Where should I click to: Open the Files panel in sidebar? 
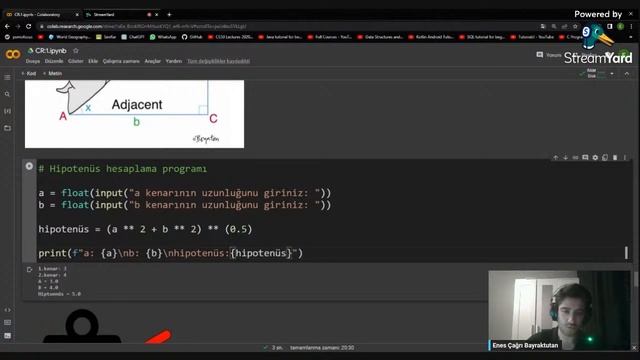click(7, 128)
